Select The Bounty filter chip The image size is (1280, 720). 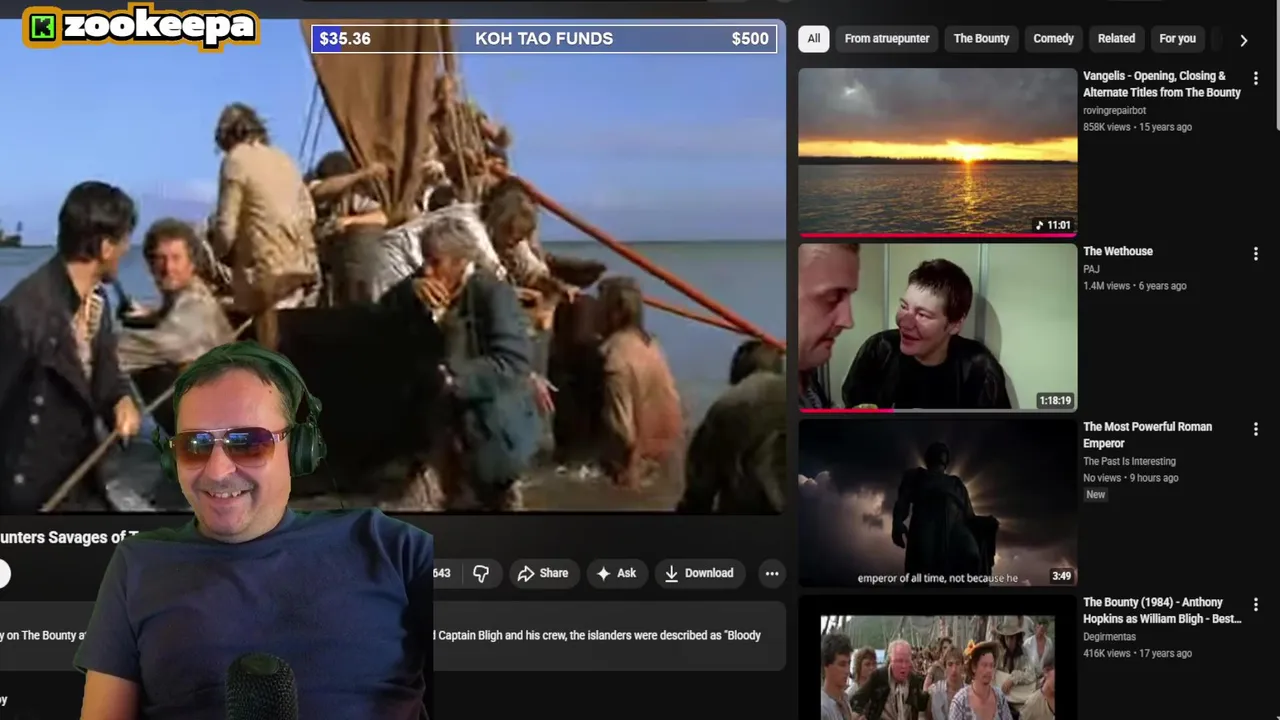point(981,39)
